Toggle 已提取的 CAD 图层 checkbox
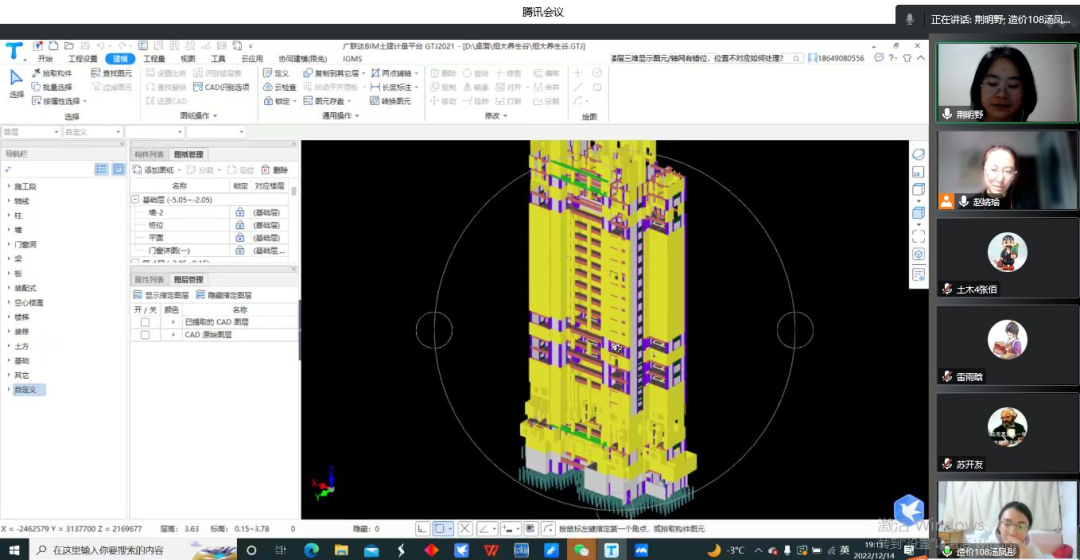This screenshot has width=1080, height=560. pyautogui.click(x=145, y=322)
